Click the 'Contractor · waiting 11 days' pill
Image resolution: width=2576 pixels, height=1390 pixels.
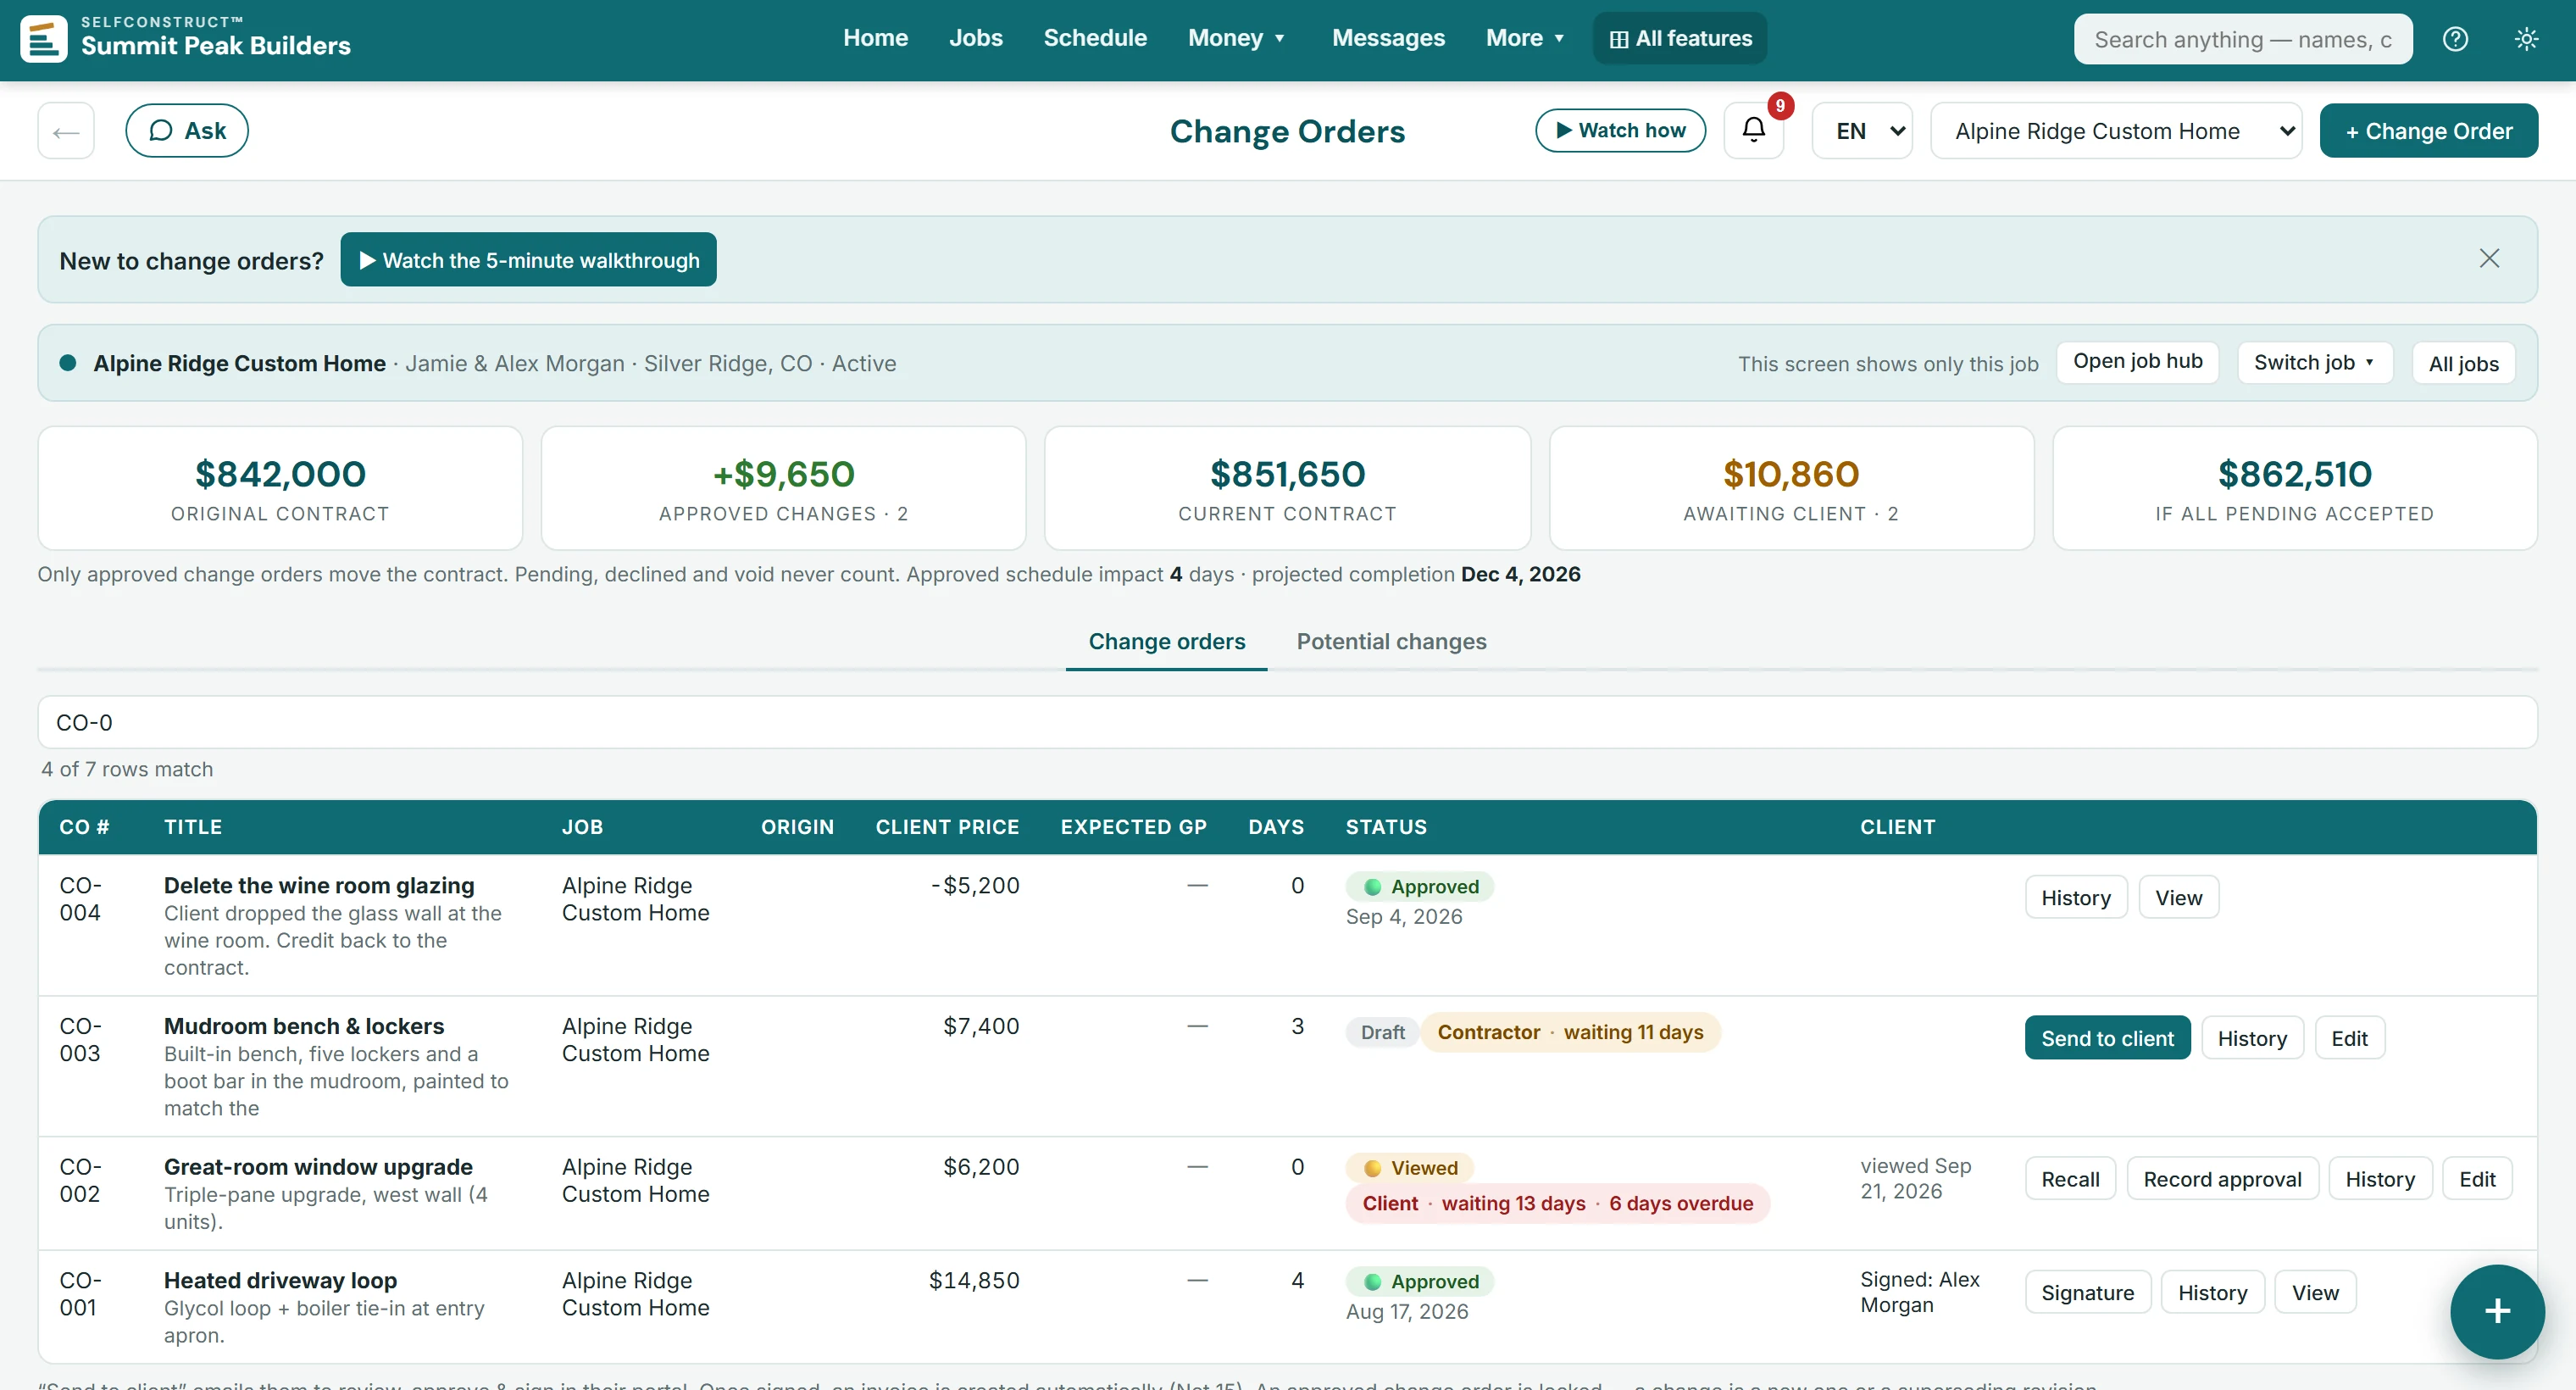1570,1032
